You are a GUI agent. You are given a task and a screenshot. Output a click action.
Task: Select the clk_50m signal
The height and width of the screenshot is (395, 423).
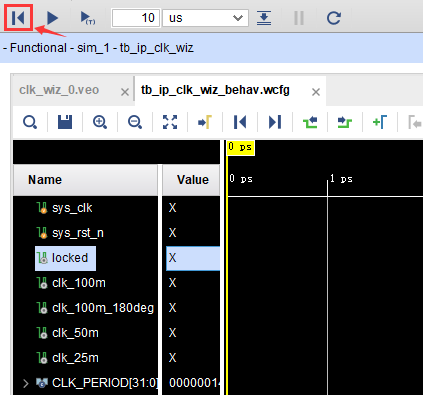[75, 333]
